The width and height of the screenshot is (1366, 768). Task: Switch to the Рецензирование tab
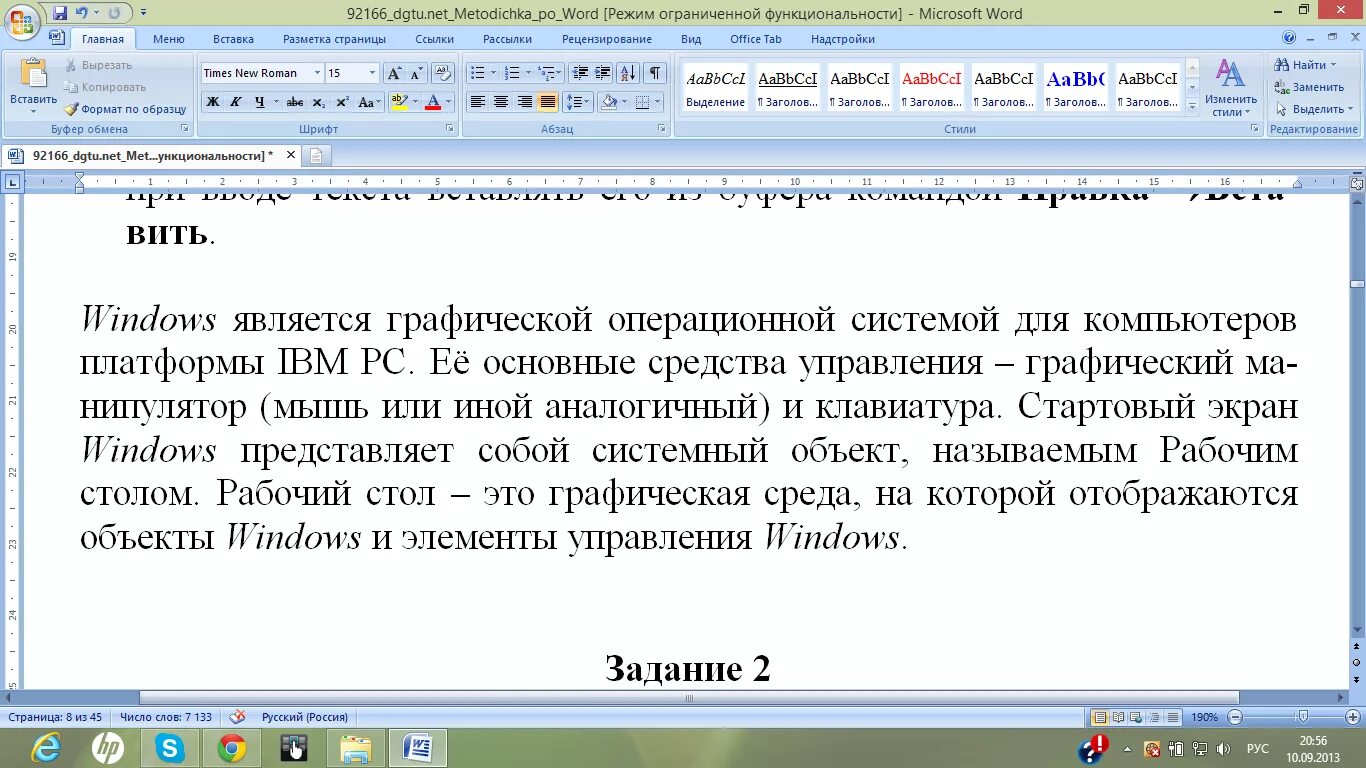tap(606, 39)
